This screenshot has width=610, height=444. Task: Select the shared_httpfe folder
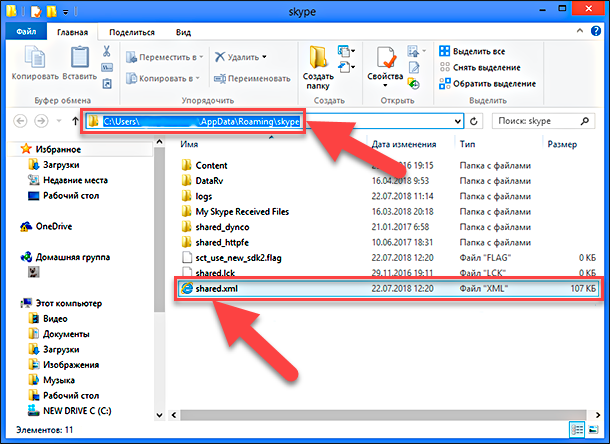coord(215,242)
